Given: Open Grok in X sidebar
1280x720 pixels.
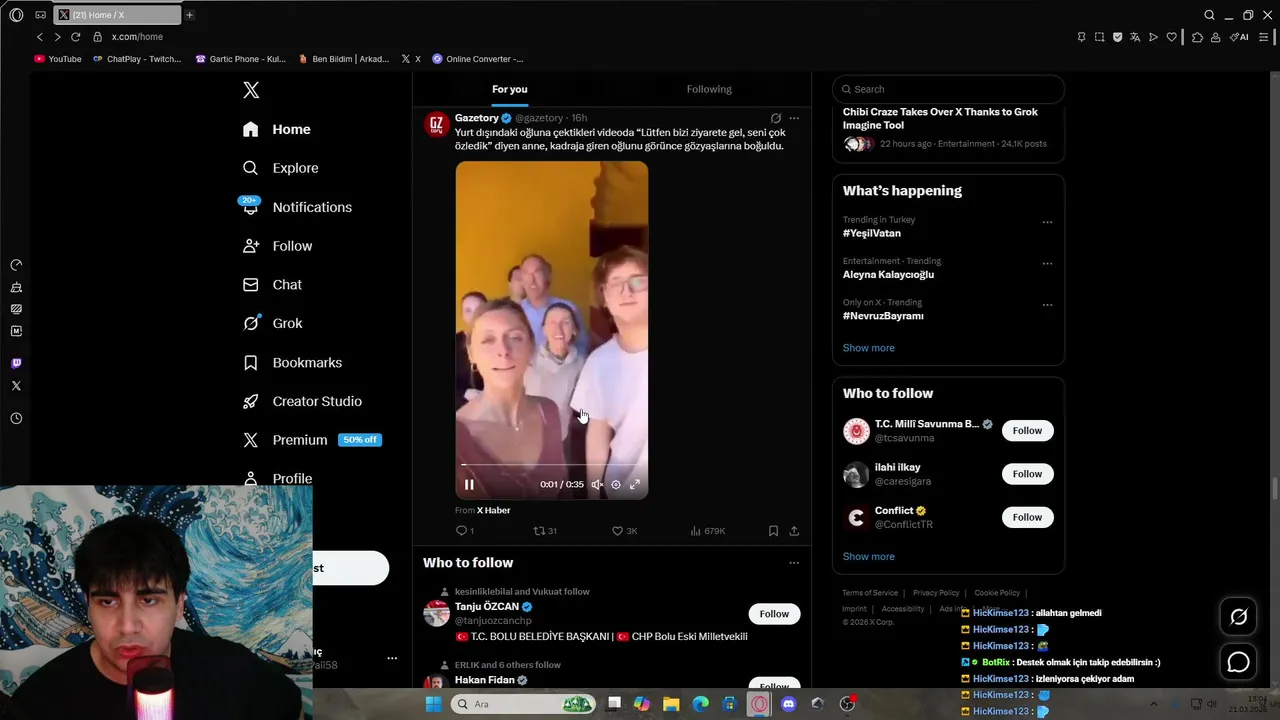Looking at the screenshot, I should 272,323.
